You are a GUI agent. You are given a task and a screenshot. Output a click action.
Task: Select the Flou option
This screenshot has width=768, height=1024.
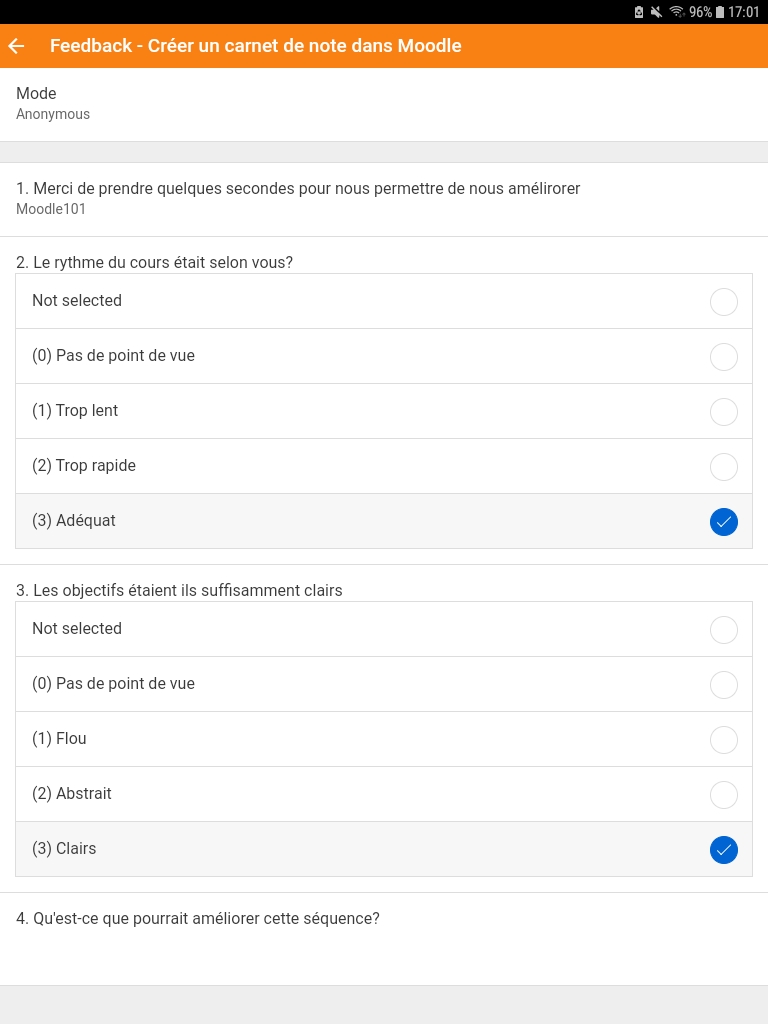tap(384, 739)
